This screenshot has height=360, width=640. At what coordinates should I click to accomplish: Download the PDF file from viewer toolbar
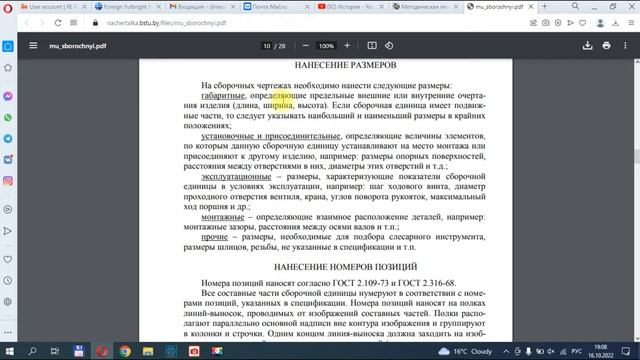587,46
